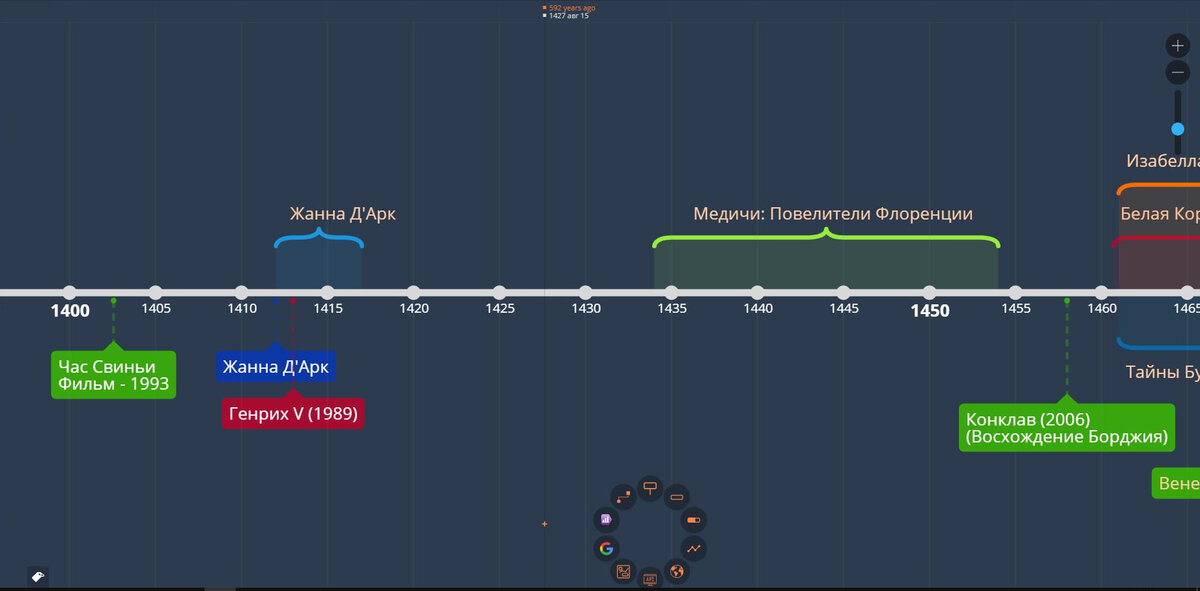Open the green Час Свиньи Фильм - 1993 event

(114, 374)
